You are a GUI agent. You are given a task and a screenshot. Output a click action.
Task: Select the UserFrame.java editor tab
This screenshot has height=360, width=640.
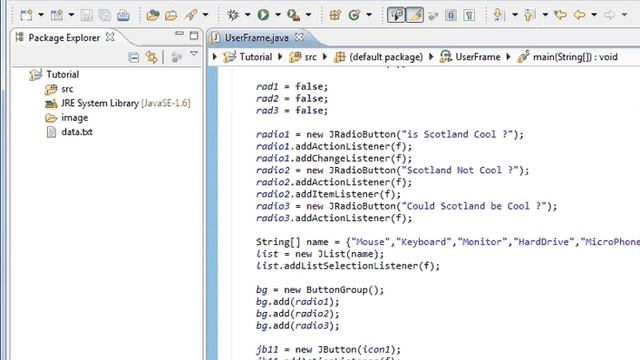[x=256, y=38]
